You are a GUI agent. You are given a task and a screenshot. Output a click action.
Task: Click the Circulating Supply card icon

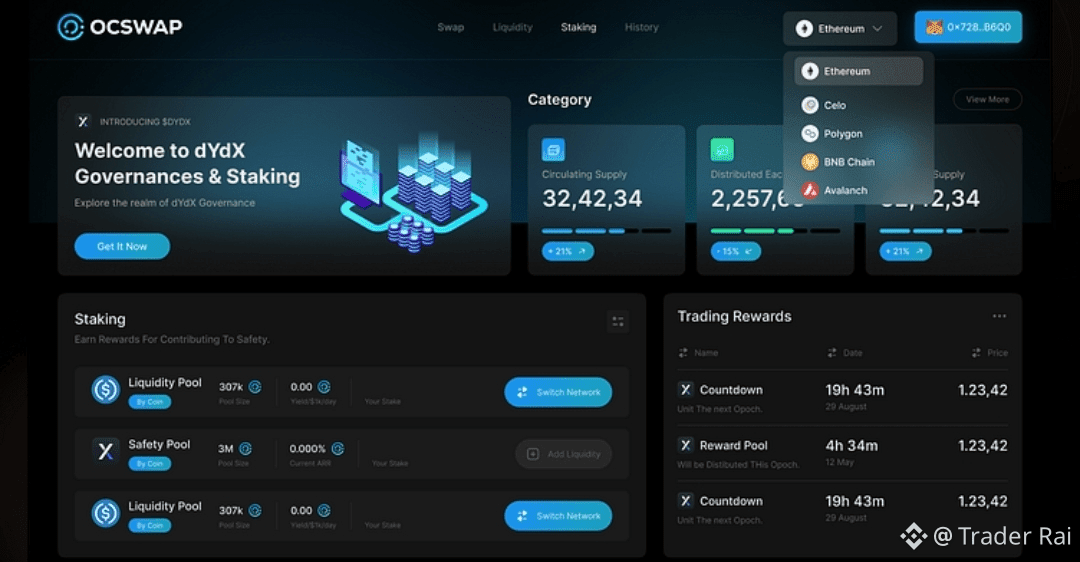tap(553, 149)
